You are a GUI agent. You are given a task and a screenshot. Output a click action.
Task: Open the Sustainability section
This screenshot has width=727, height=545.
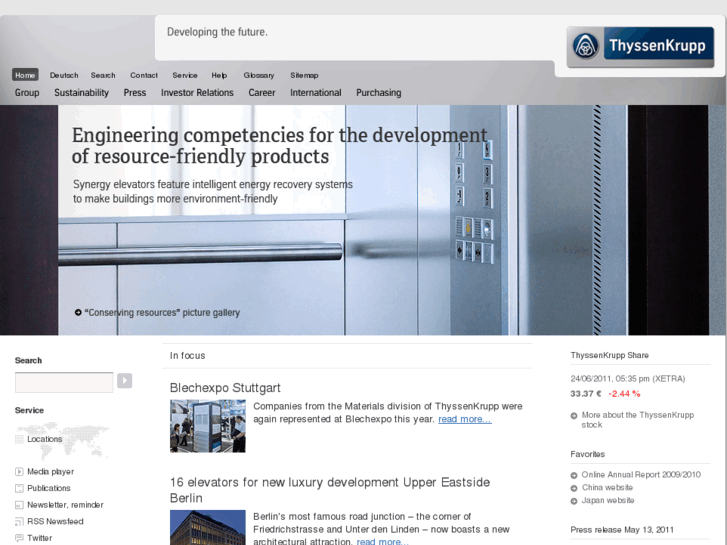click(82, 93)
